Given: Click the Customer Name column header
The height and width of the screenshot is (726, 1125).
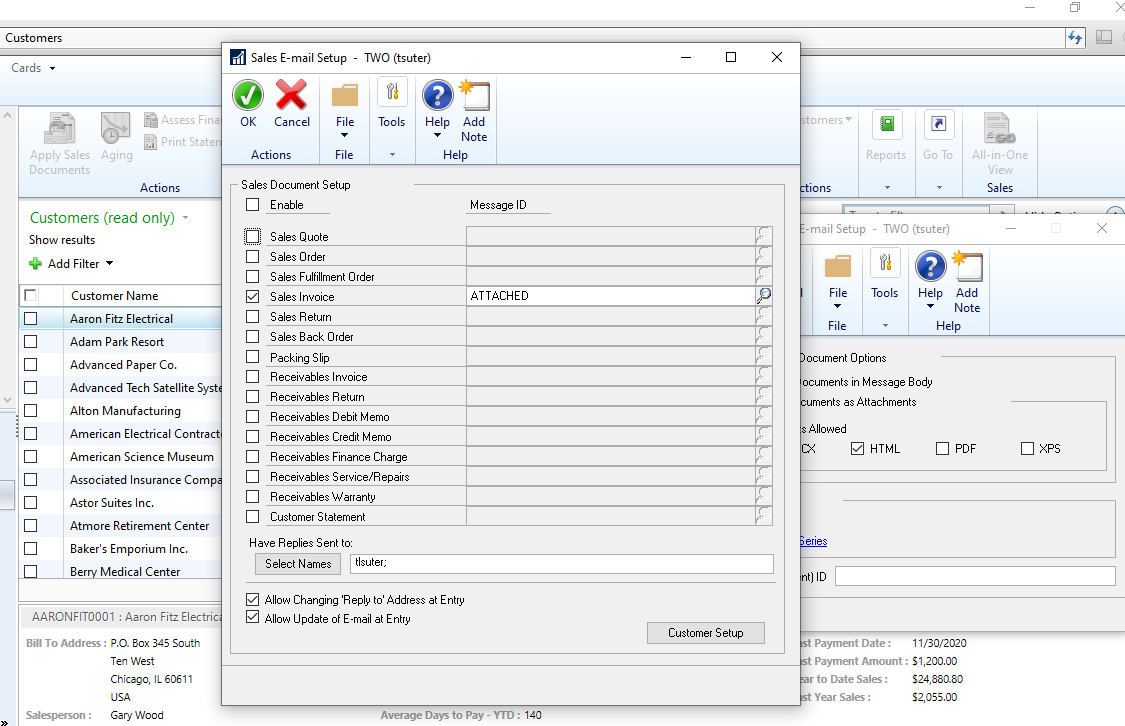Looking at the screenshot, I should (115, 296).
